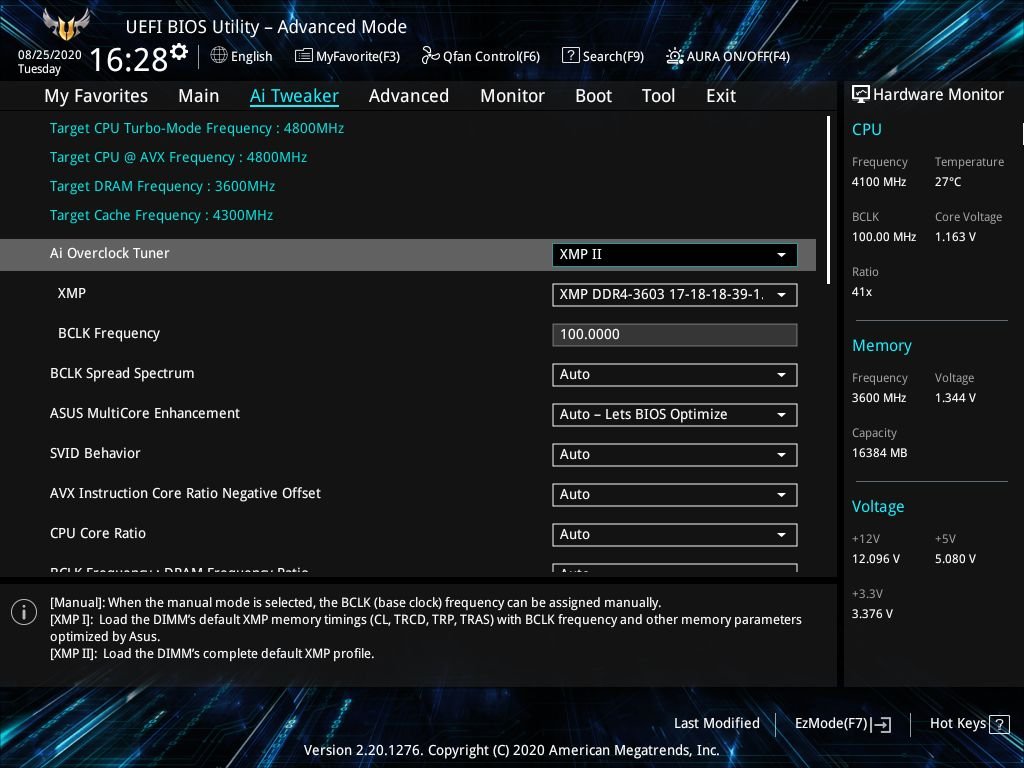Go to the Boot tab
This screenshot has width=1024, height=768.
coord(594,96)
